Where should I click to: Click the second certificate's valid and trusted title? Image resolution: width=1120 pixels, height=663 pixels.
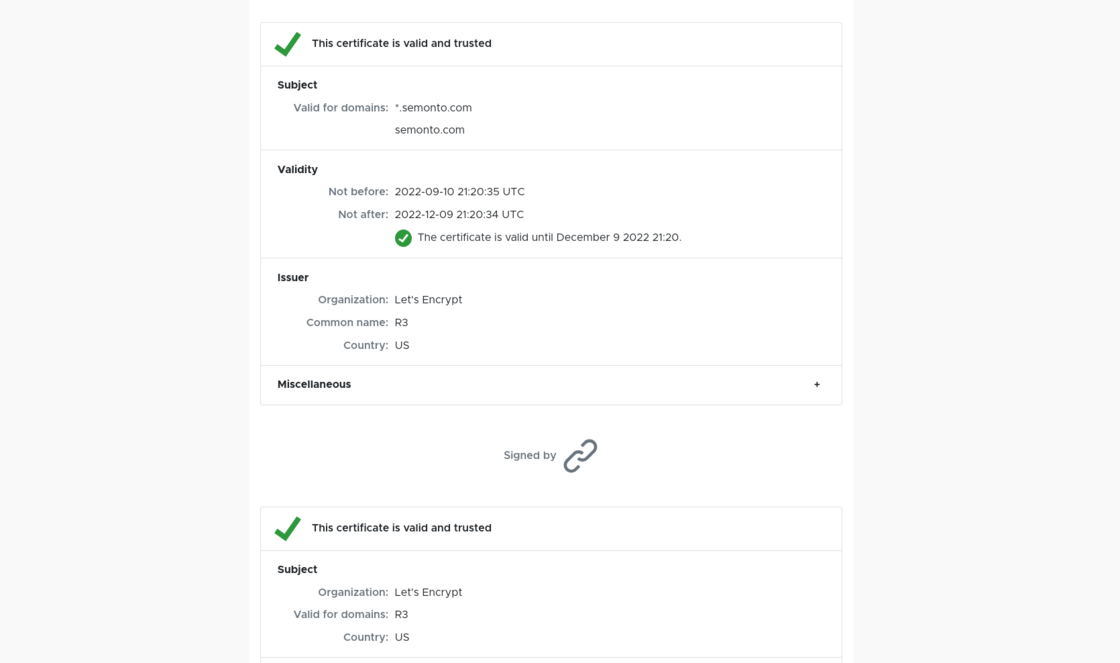pyautogui.click(x=401, y=528)
